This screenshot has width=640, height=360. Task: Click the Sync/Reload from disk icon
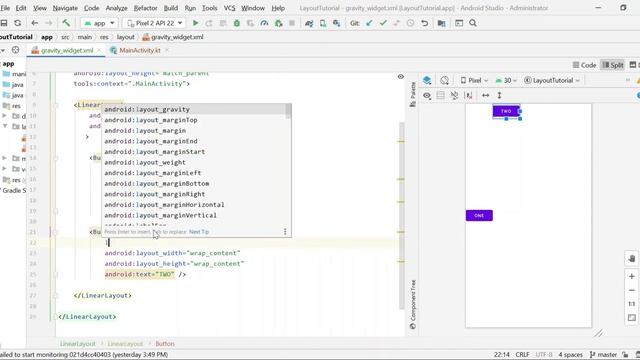[18, 23]
